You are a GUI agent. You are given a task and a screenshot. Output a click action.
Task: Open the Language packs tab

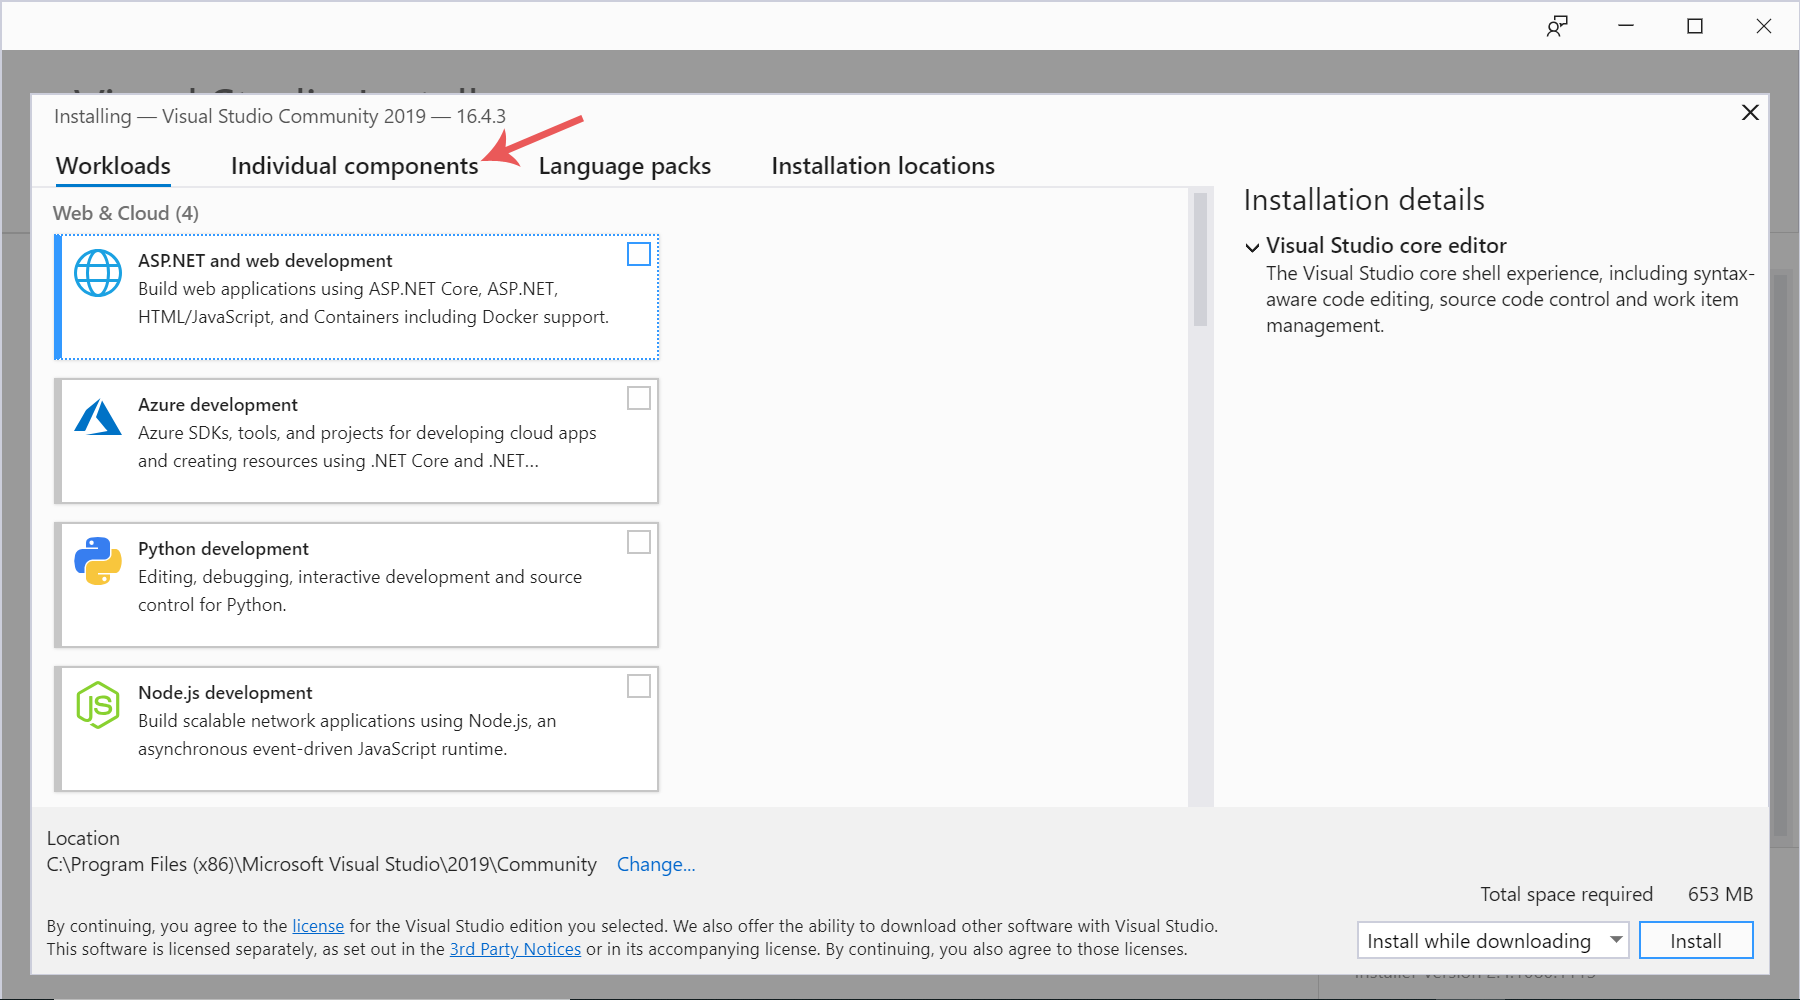[624, 166]
